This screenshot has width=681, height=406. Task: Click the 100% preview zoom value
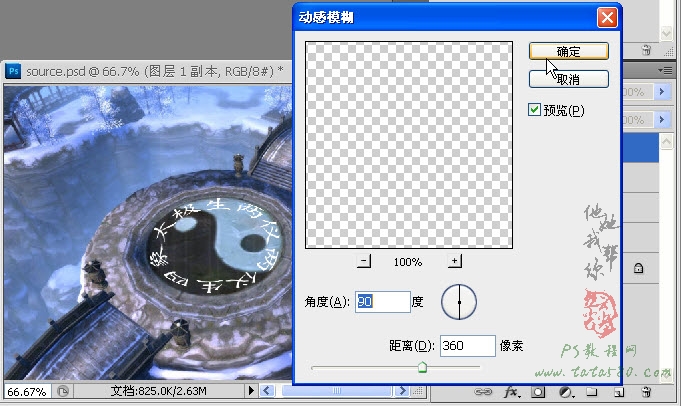pyautogui.click(x=408, y=262)
